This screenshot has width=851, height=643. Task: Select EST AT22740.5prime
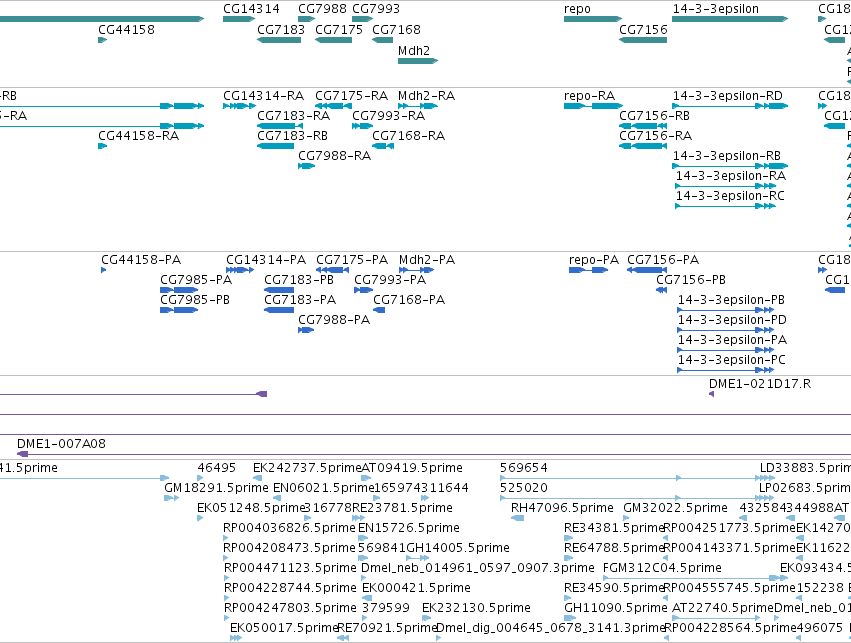tap(716, 619)
